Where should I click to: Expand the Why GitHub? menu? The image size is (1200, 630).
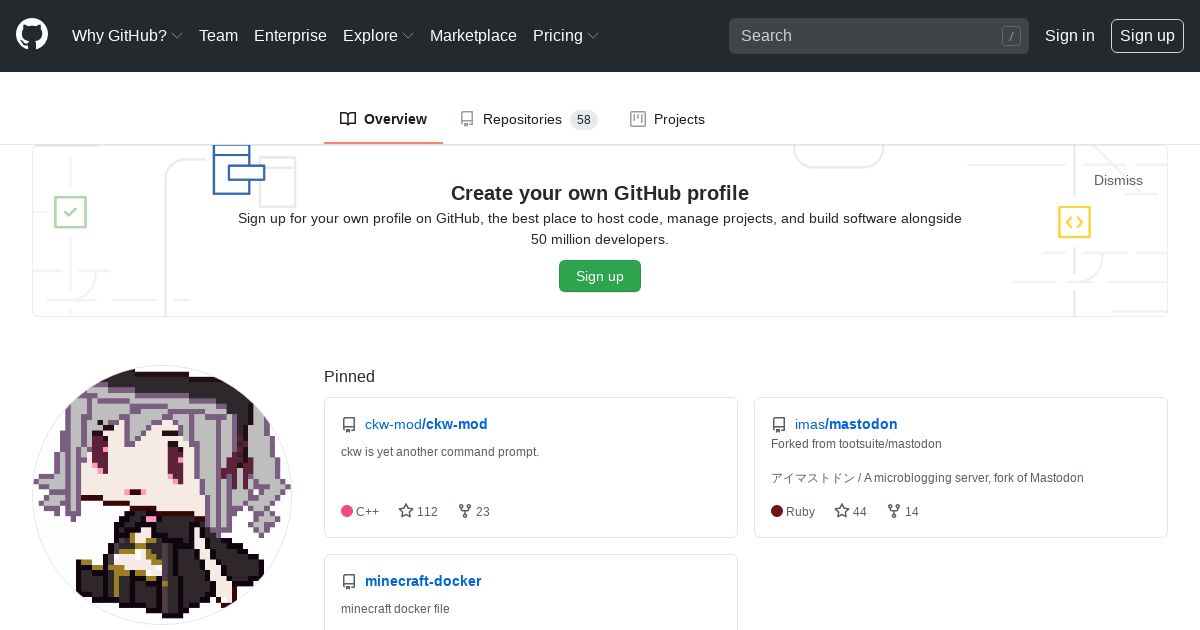tap(127, 35)
